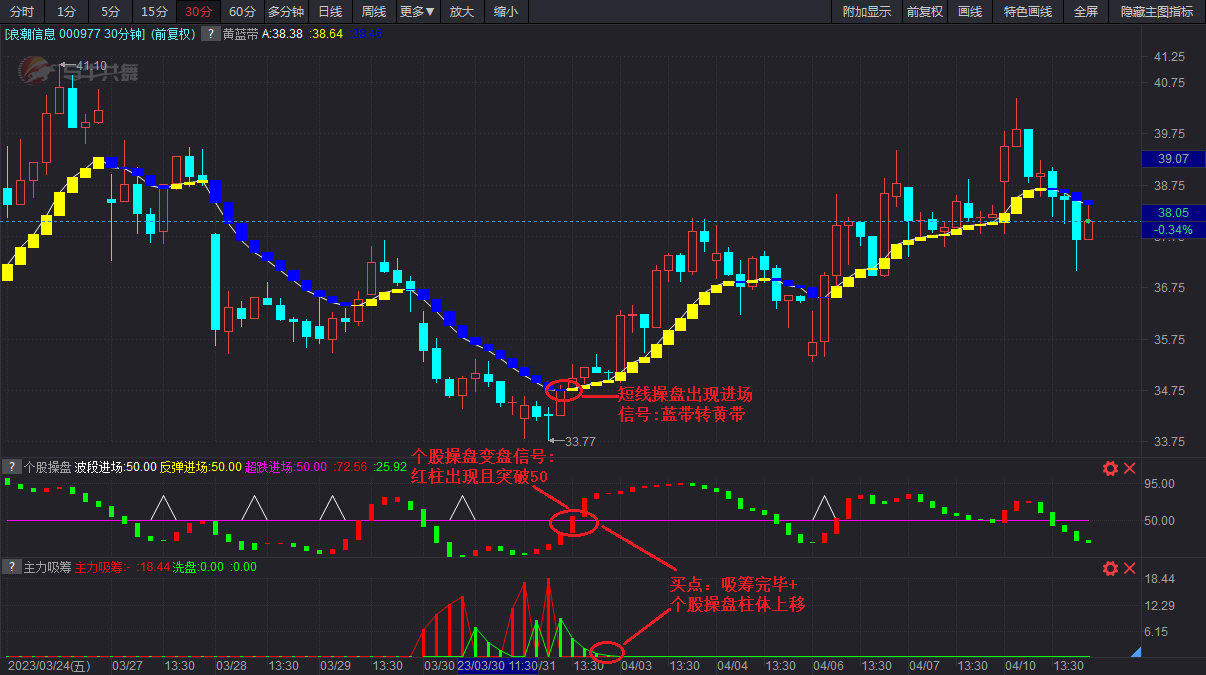Screen dimensions: 1206x675
Task: Open 特色画线 special drawing tools
Action: [x=1028, y=12]
